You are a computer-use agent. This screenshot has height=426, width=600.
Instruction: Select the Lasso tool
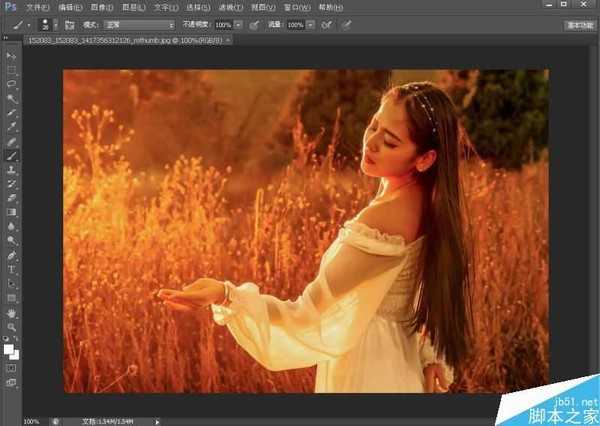tap(12, 84)
